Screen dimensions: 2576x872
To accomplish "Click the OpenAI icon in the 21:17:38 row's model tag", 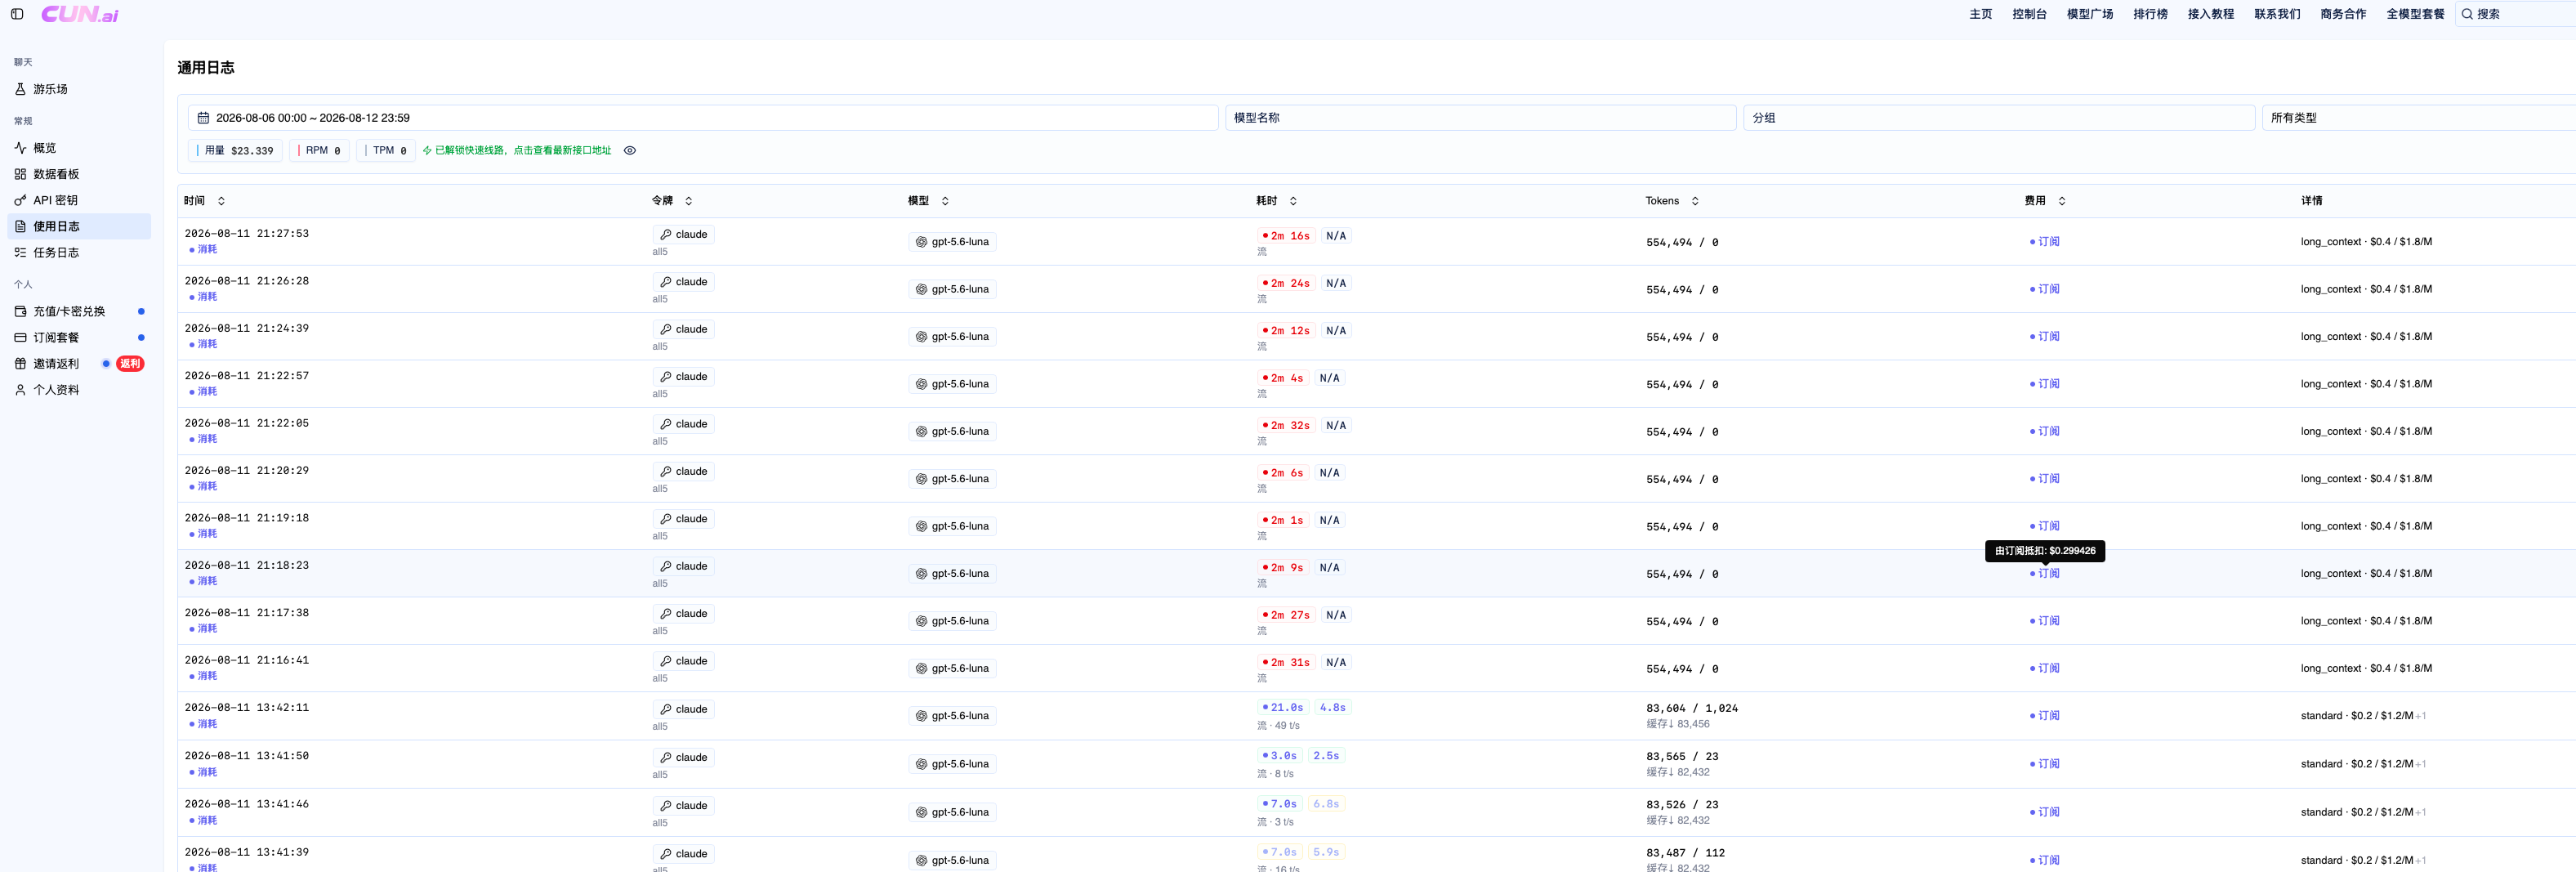I will tap(922, 621).
